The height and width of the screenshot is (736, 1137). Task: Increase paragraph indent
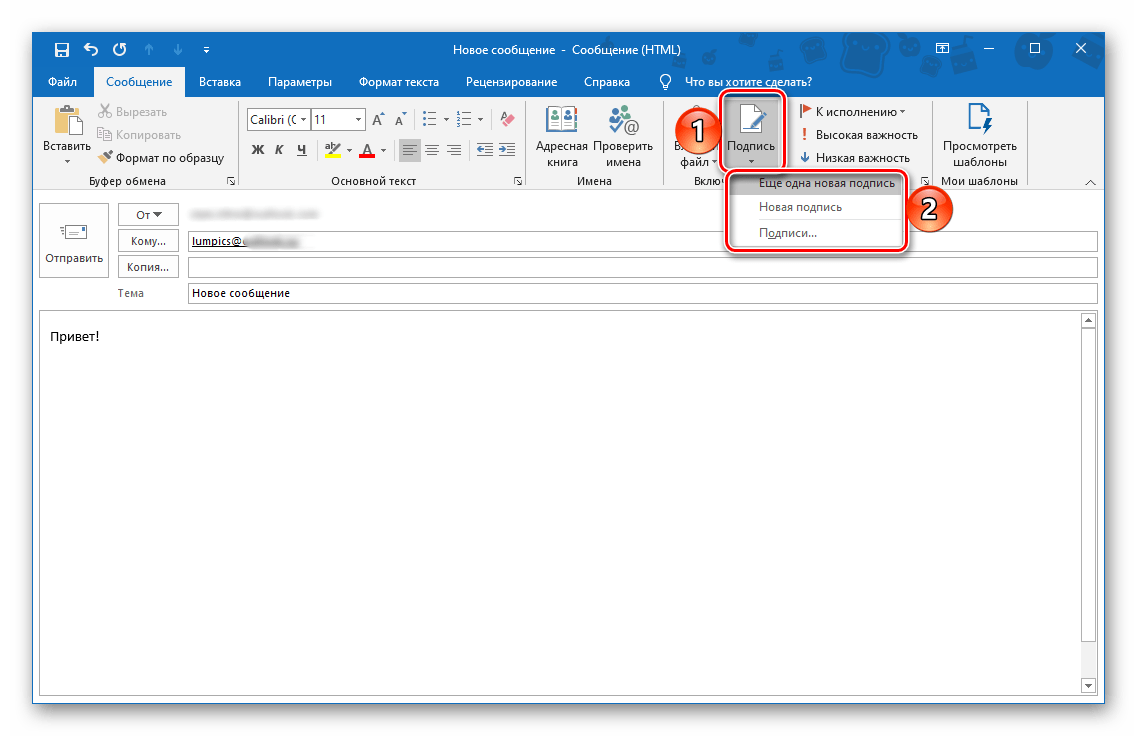(507, 150)
